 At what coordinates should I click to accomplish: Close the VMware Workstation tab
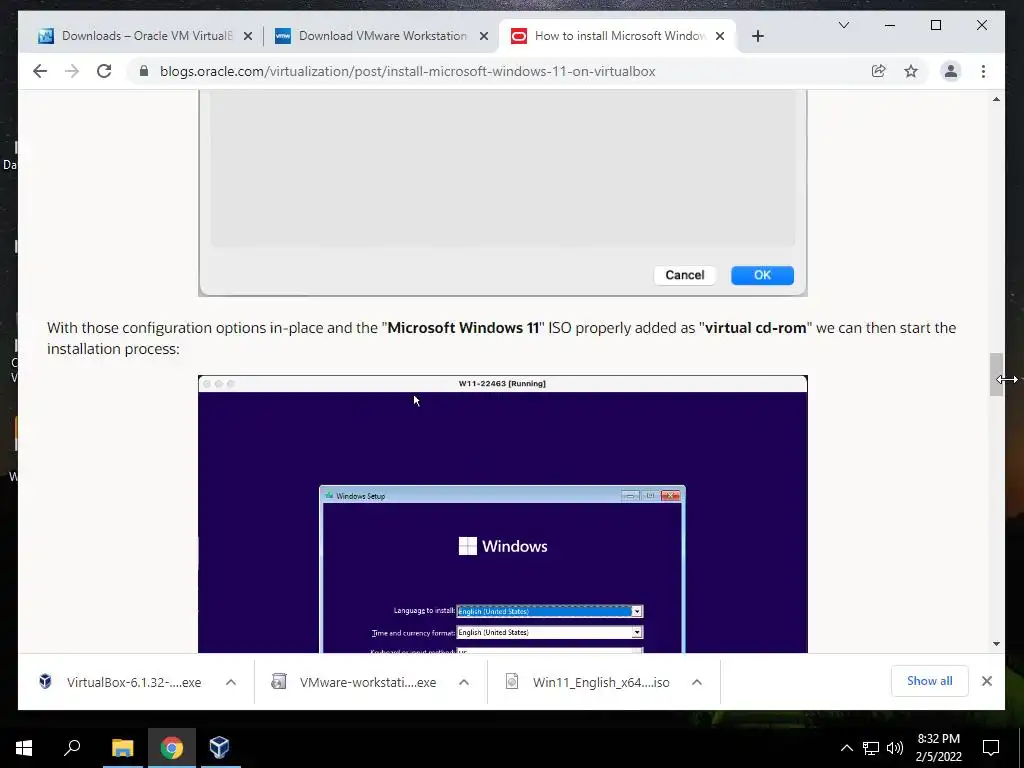pyautogui.click(x=484, y=36)
